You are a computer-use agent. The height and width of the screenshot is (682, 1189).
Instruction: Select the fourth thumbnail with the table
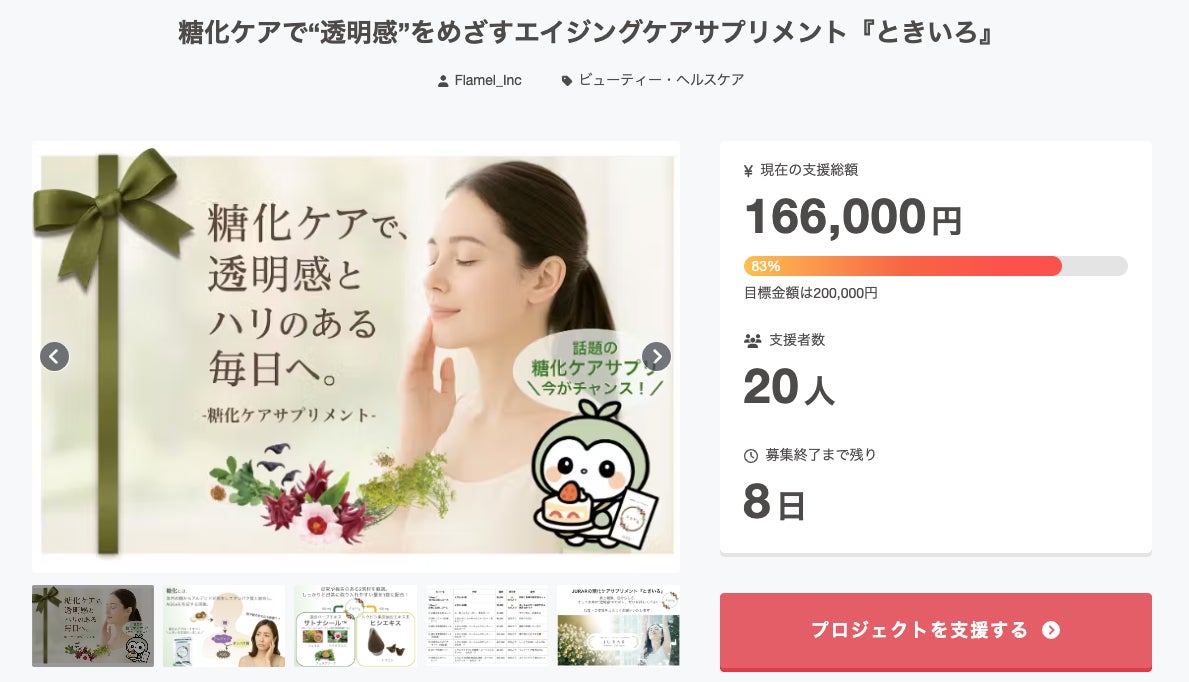(x=487, y=626)
